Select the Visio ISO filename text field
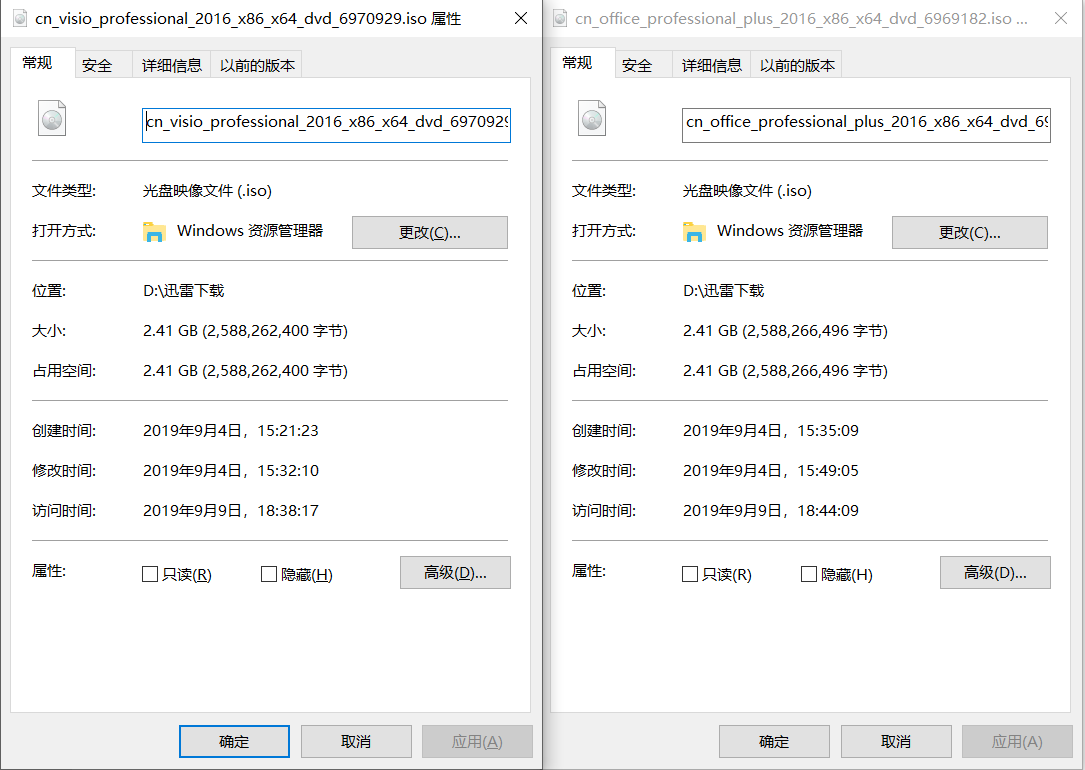 (325, 124)
